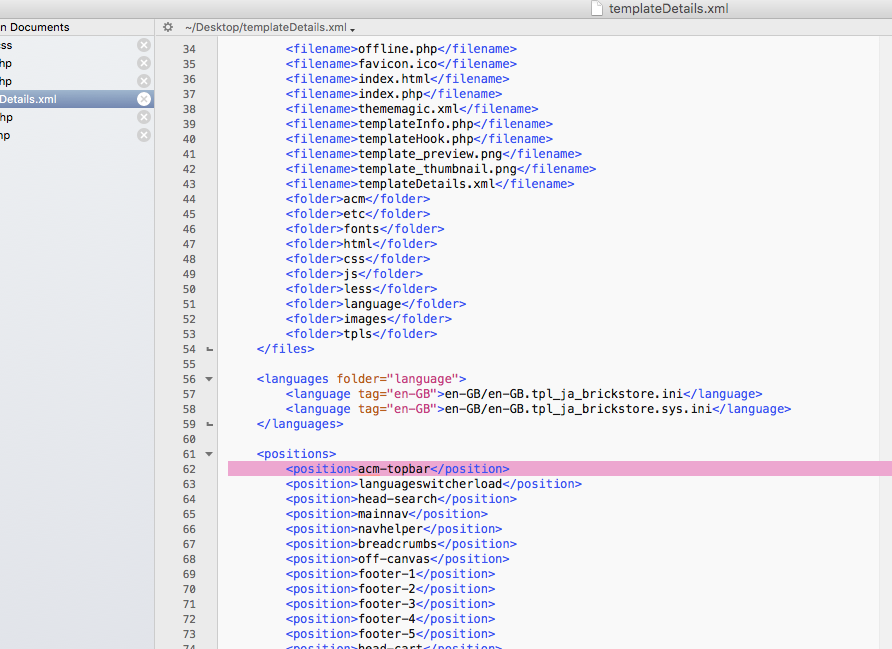Close the first document in the sidebar list
Screen dimensions: 892x649
[x=144, y=45]
